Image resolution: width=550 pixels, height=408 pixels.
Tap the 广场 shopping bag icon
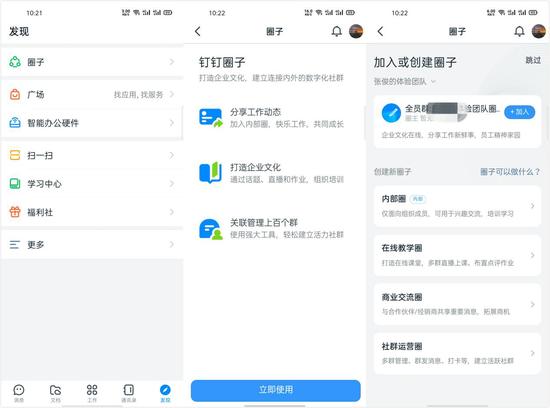tap(15, 94)
